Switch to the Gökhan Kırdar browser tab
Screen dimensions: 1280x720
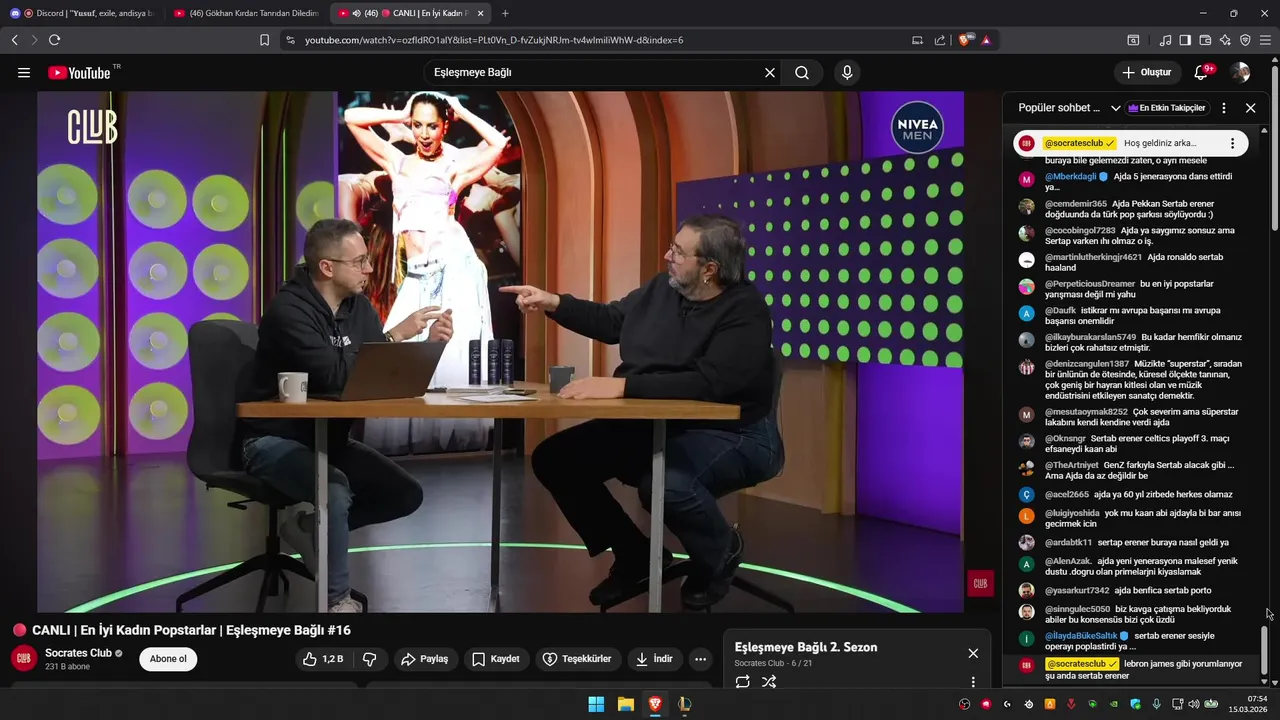tap(245, 13)
